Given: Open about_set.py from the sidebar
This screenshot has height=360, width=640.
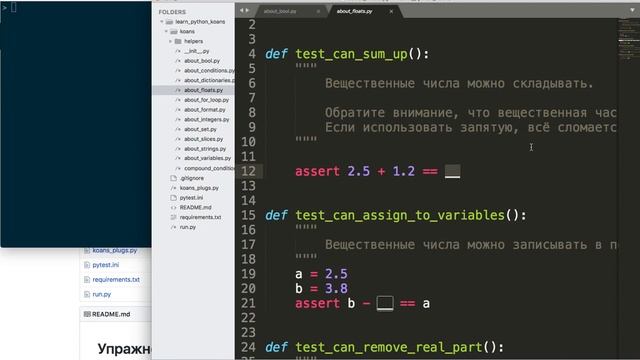Looking at the screenshot, I should click(200, 129).
